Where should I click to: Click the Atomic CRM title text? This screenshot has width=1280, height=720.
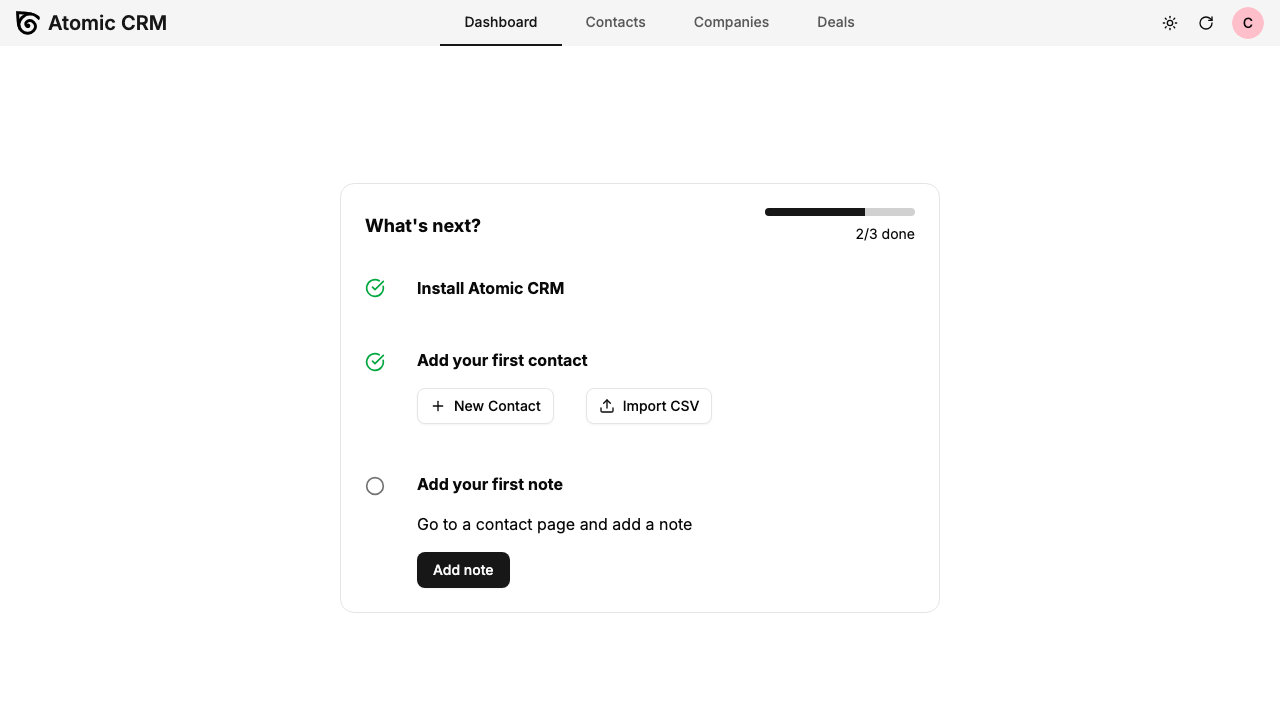107,23
